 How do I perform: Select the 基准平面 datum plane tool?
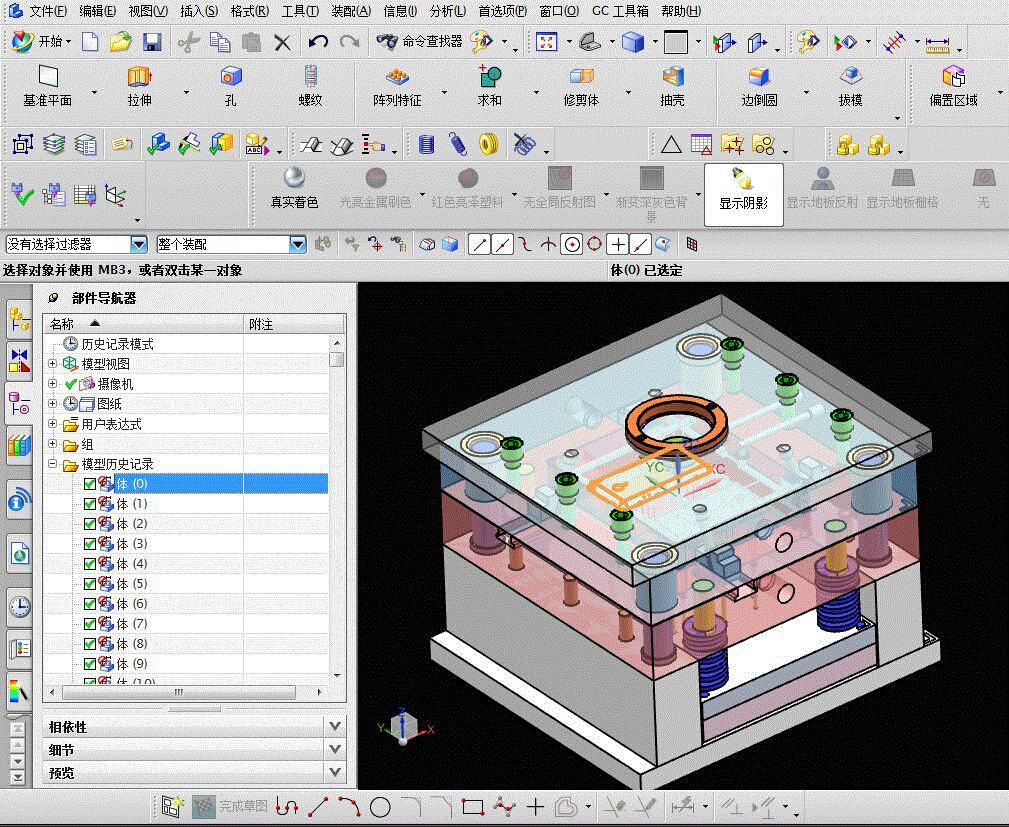pos(48,86)
